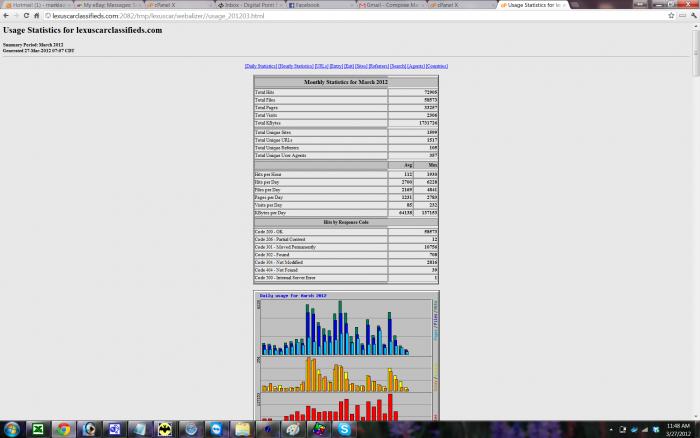
Task: Open Paint from the taskbar
Action: click(293, 429)
